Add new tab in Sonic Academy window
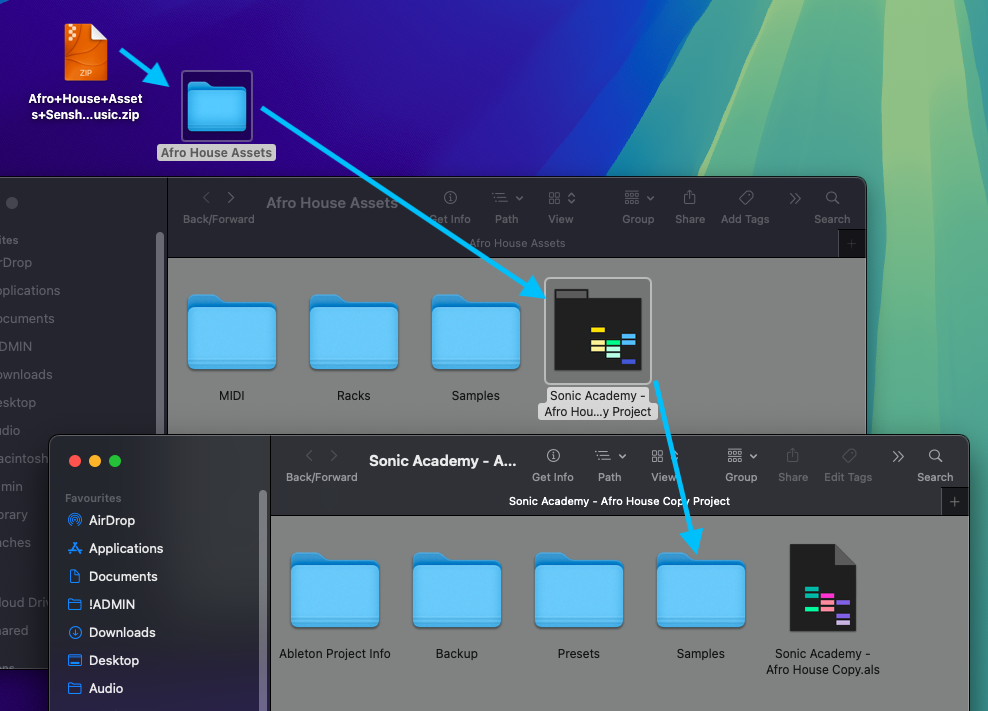This screenshot has width=988, height=711. pos(955,502)
